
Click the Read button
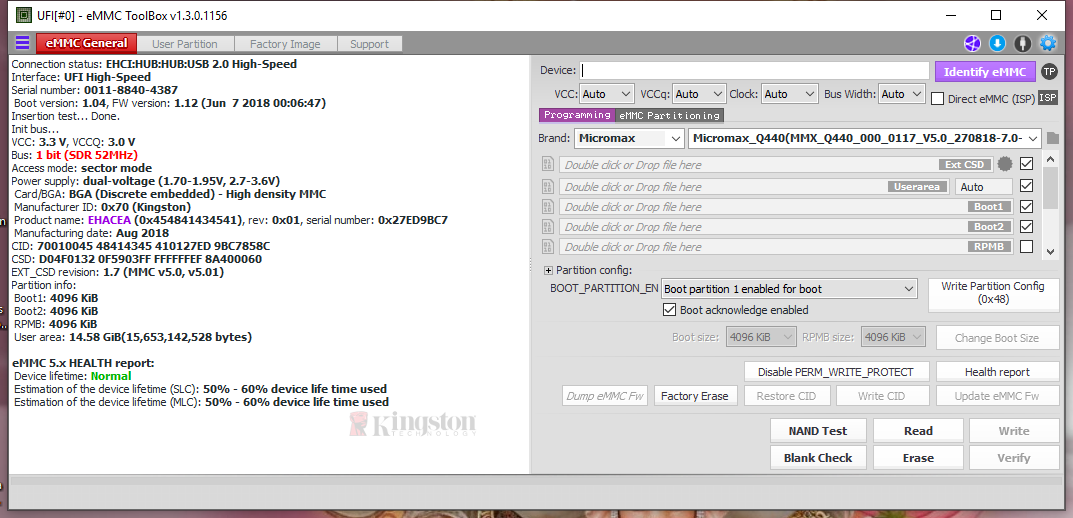(x=918, y=431)
